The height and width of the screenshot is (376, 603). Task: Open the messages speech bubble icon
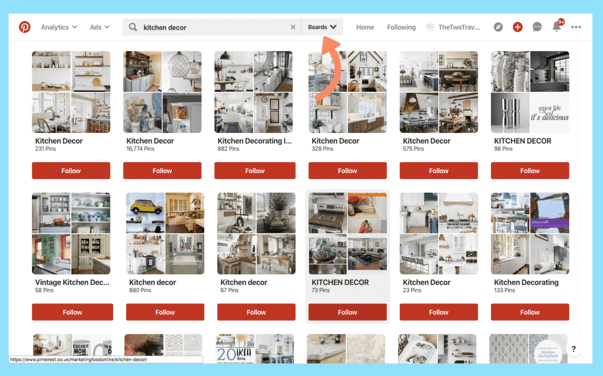[537, 27]
